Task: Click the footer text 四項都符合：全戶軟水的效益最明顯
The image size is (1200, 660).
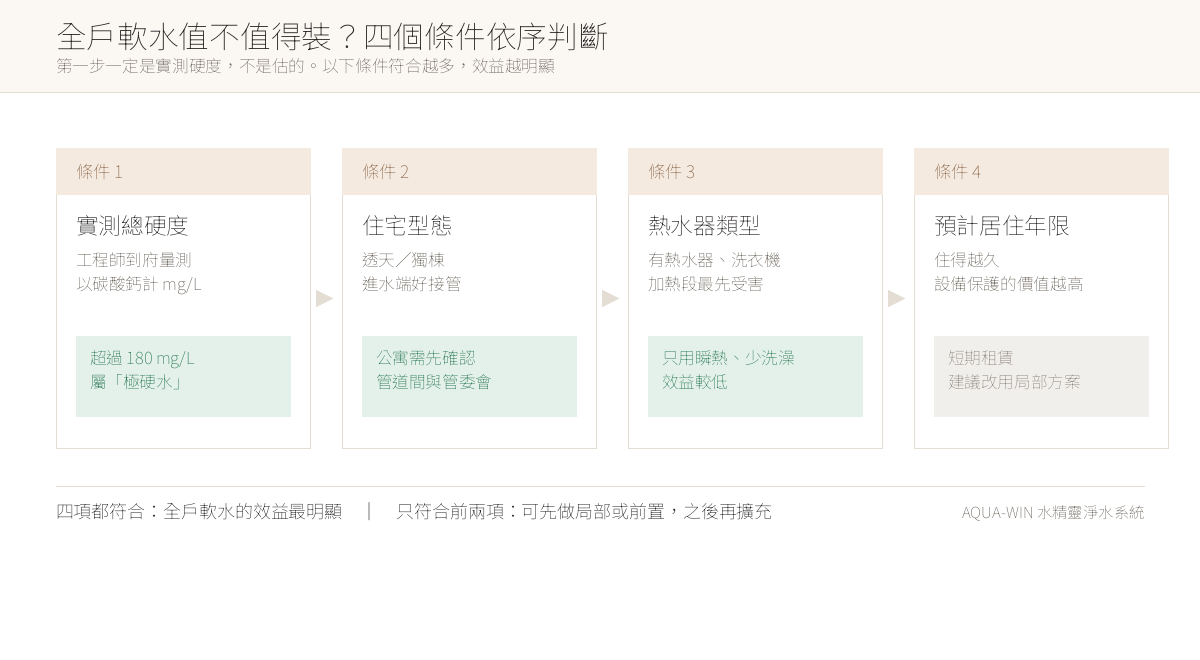Action: click(199, 511)
